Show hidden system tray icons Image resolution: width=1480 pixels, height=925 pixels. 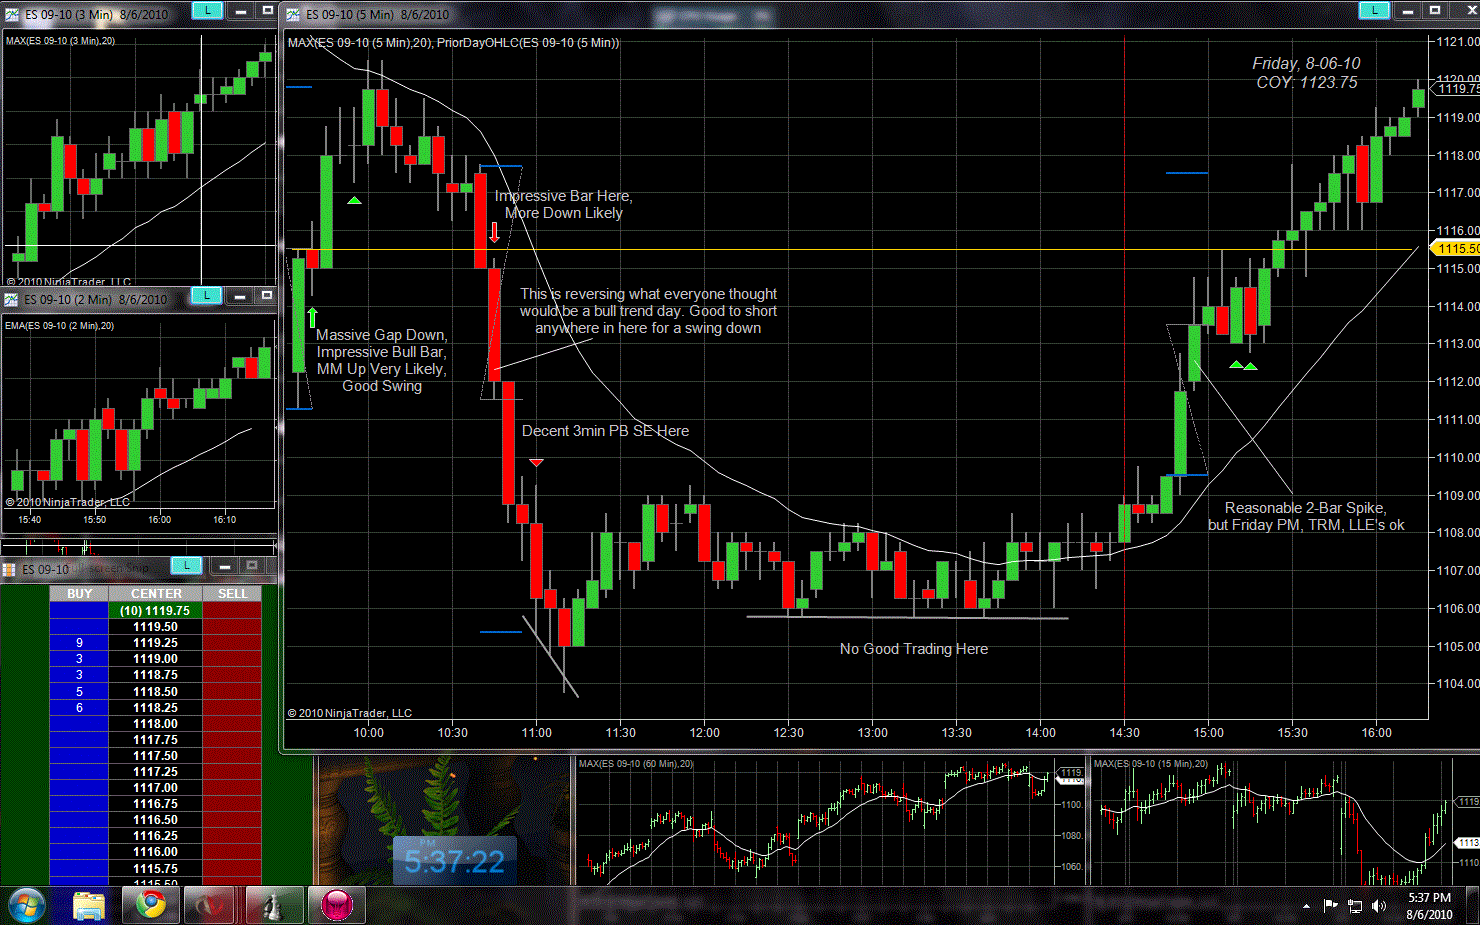[1306, 906]
